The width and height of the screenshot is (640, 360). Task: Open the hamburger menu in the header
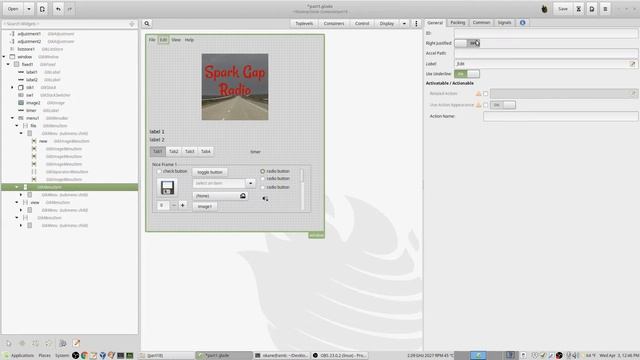[x=605, y=9]
